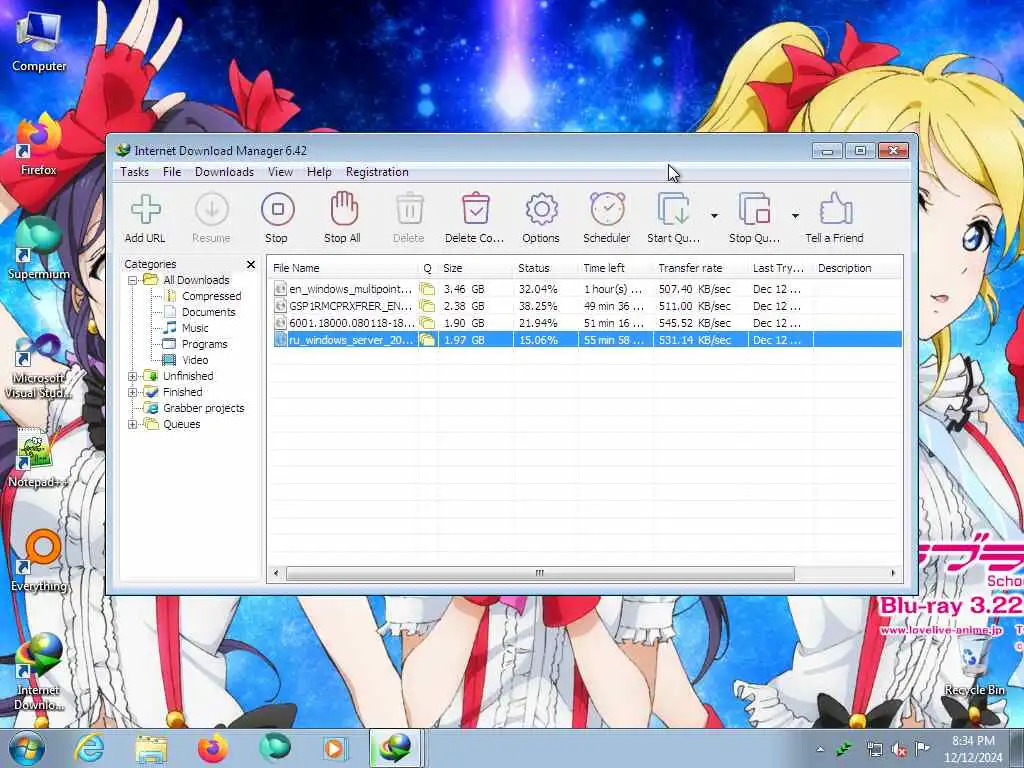Select the Firefox desktop shortcut
Viewport: 1024px width, 768px height.
point(39,145)
